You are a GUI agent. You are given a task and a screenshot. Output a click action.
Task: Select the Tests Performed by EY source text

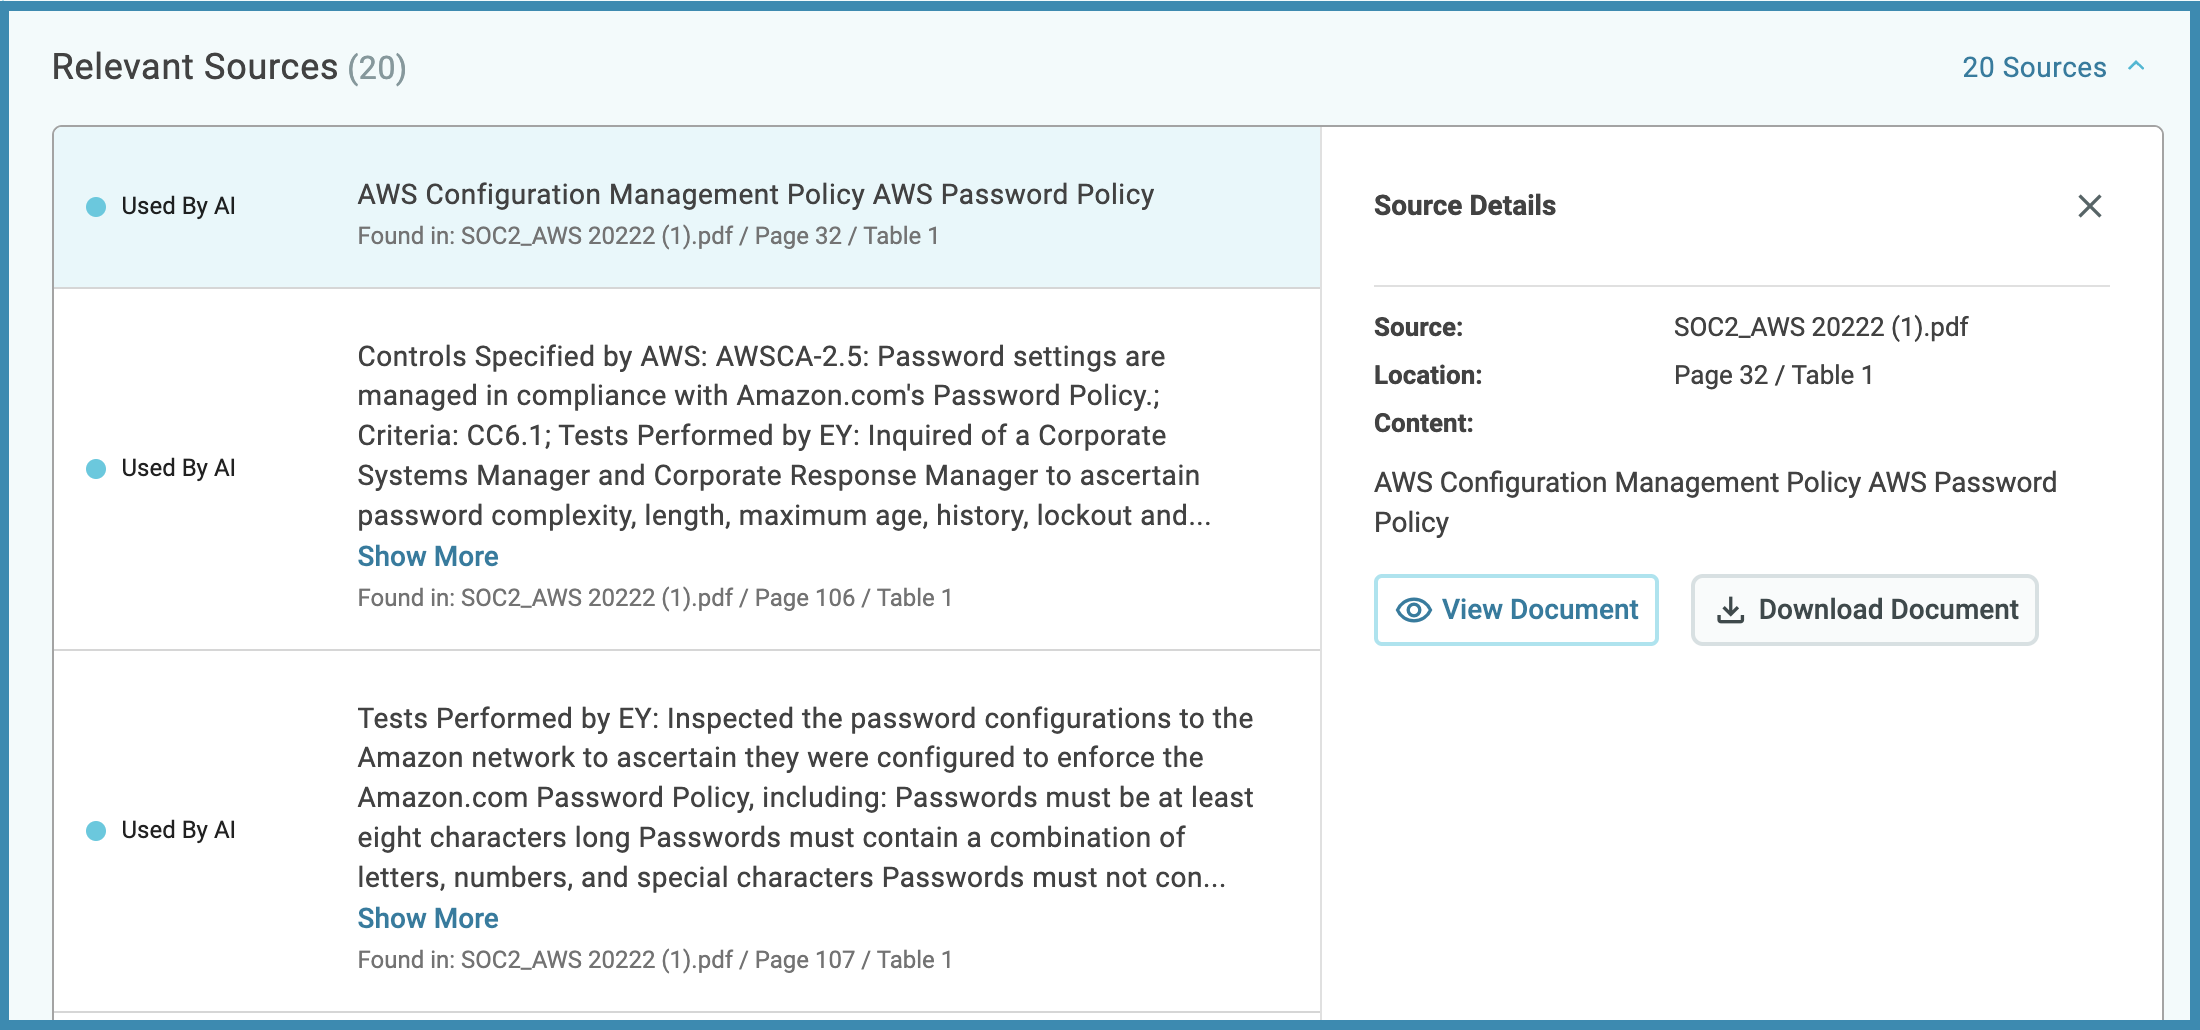point(805,798)
